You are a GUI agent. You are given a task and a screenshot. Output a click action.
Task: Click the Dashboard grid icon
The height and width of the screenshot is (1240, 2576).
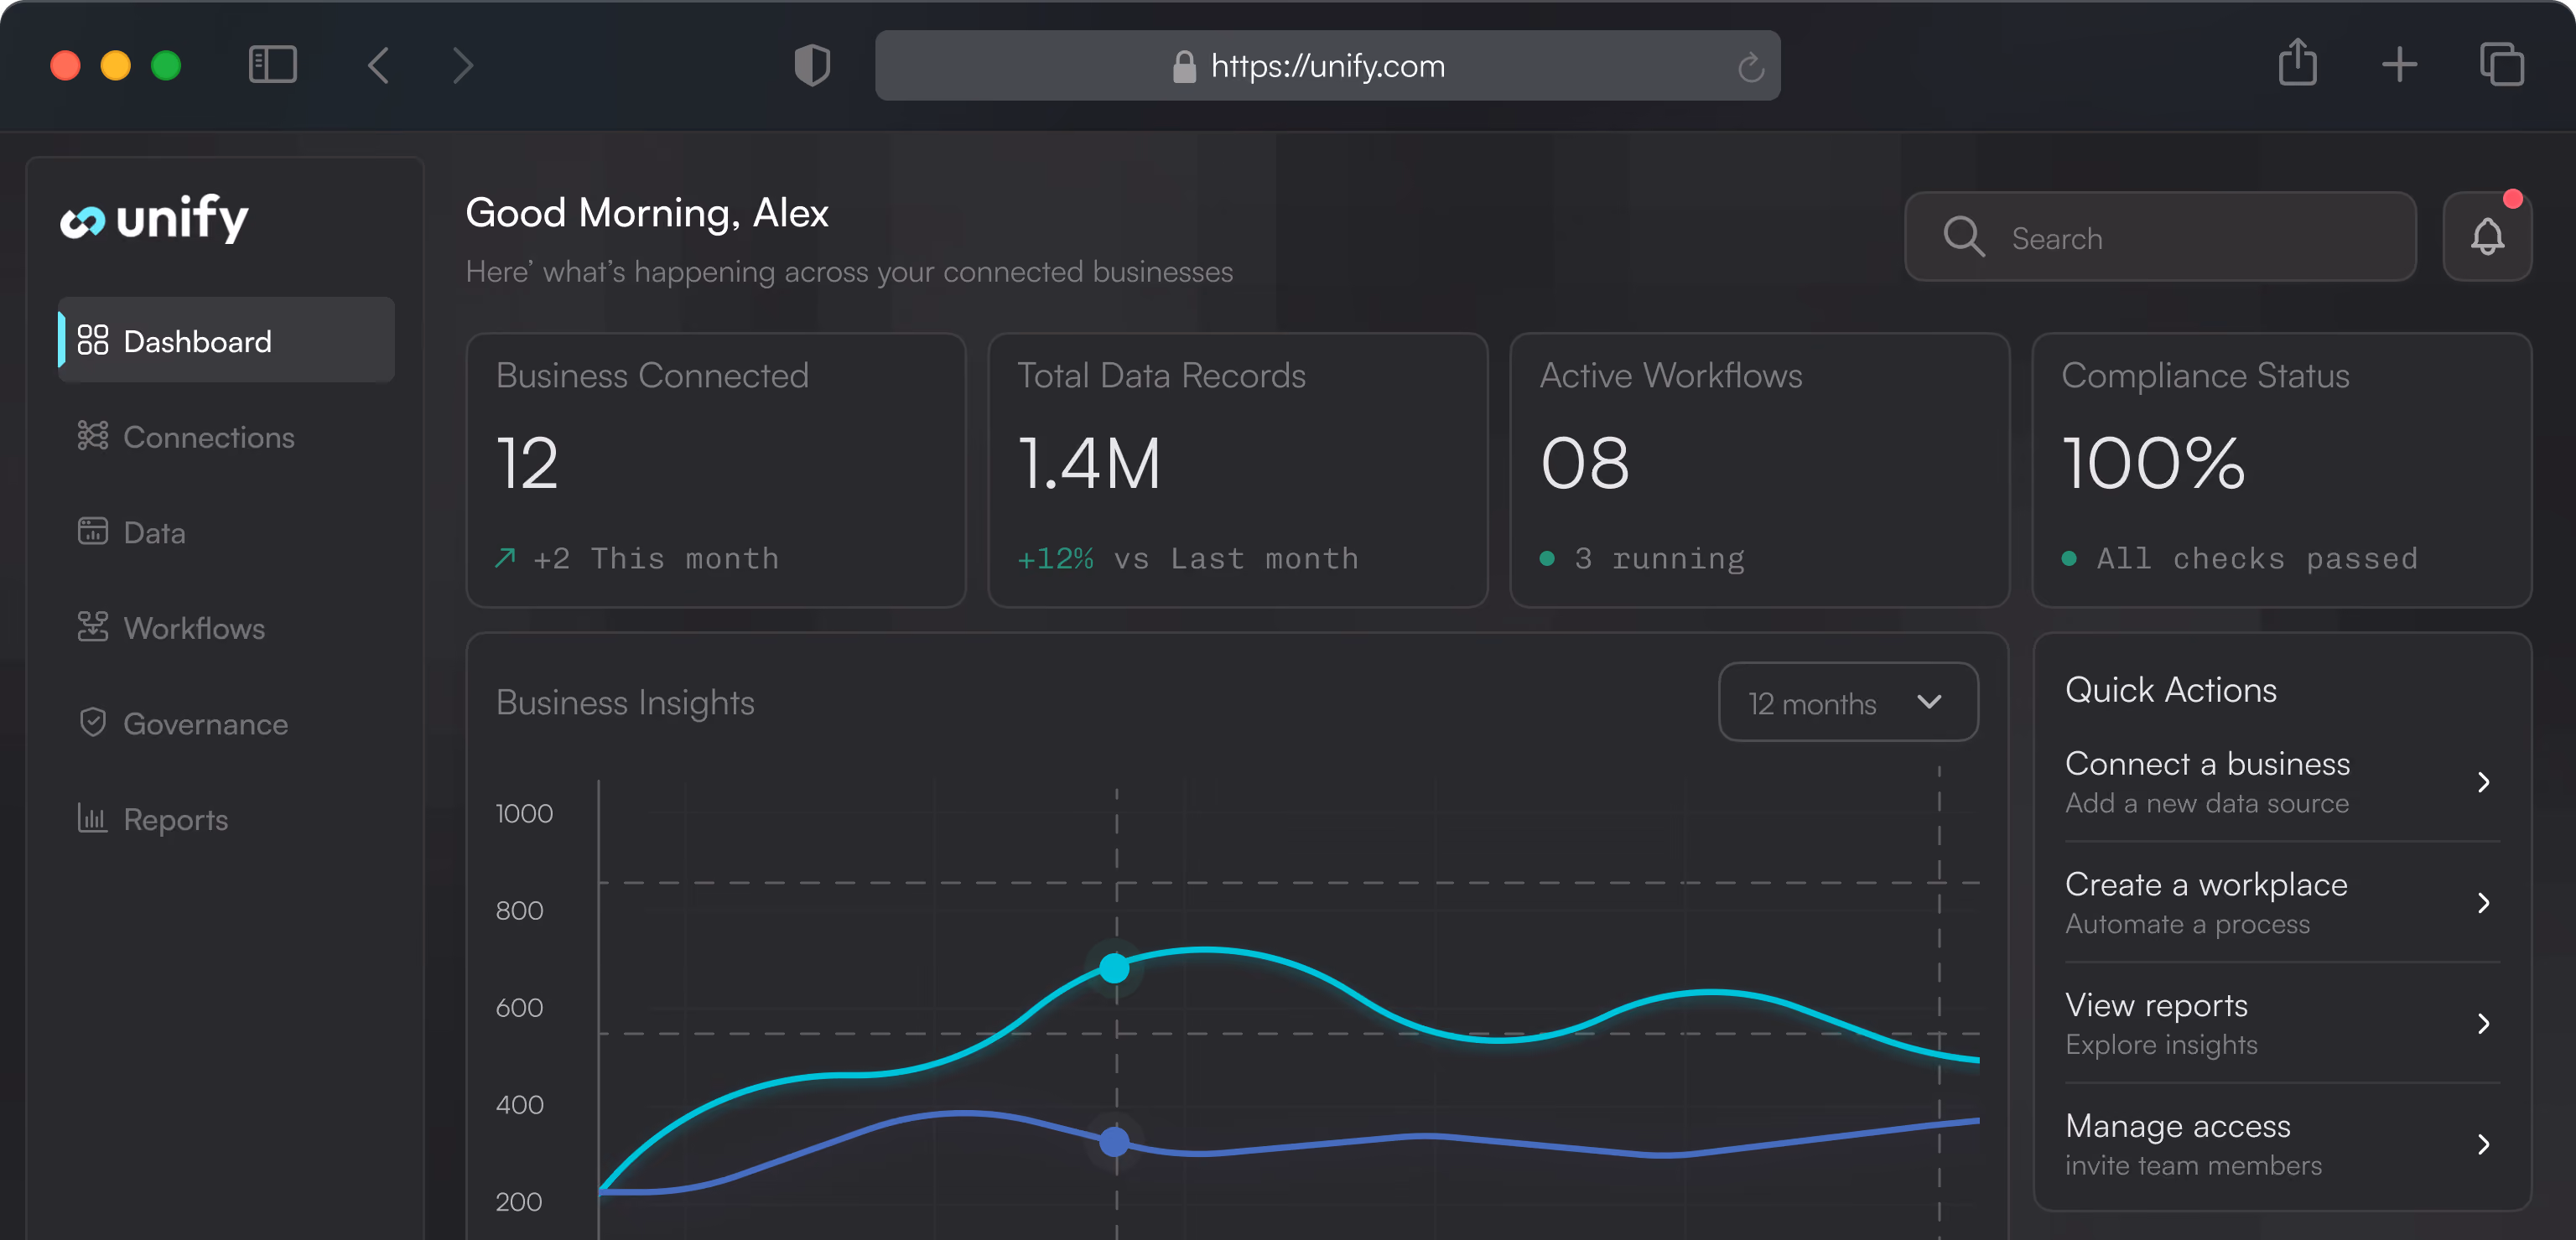click(x=92, y=340)
